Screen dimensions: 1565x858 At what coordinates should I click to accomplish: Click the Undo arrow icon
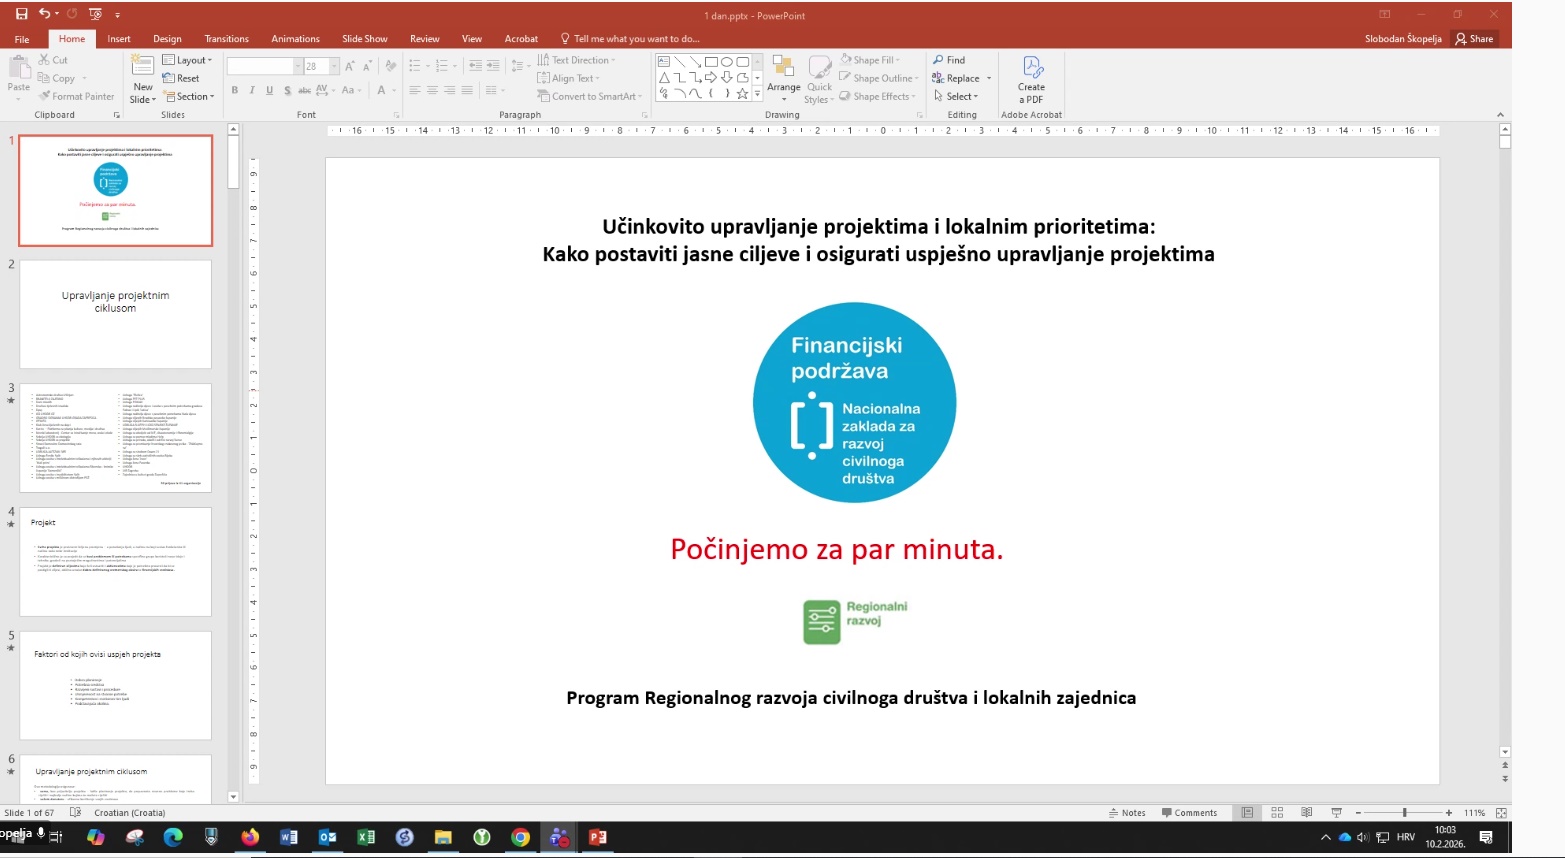pos(45,14)
